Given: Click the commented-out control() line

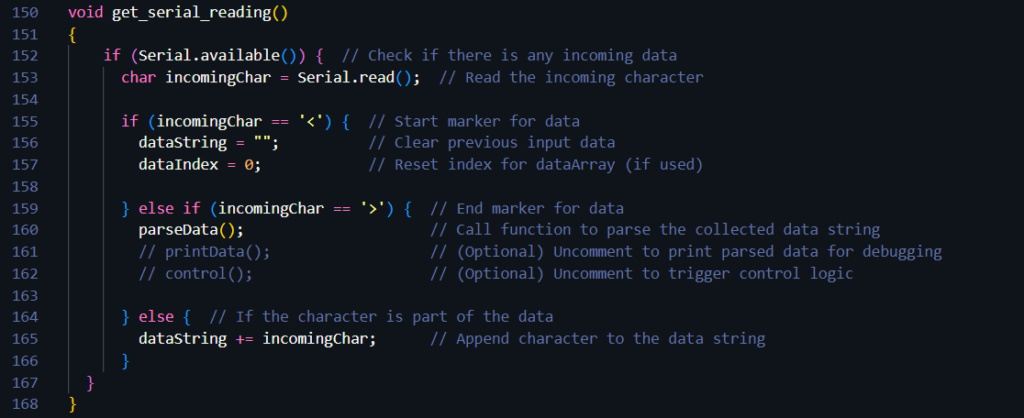Looking at the screenshot, I should click(x=195, y=274).
